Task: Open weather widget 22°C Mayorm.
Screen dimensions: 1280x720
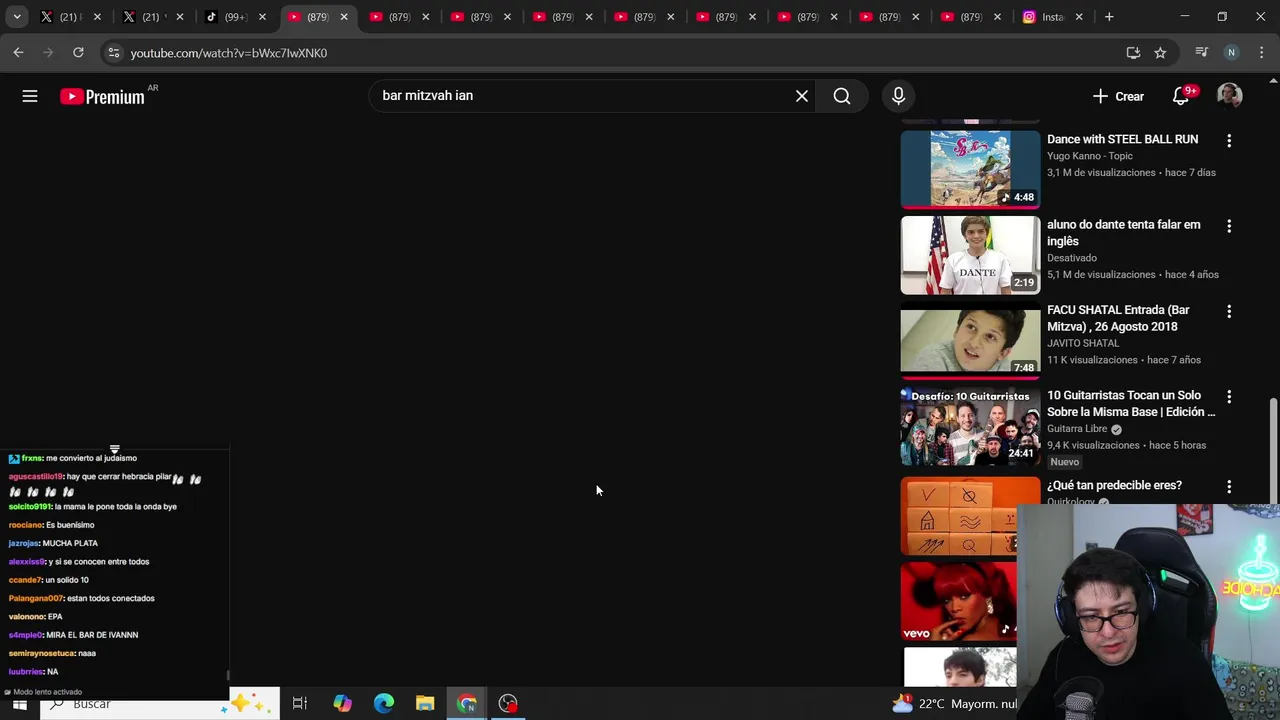Action: [x=954, y=704]
